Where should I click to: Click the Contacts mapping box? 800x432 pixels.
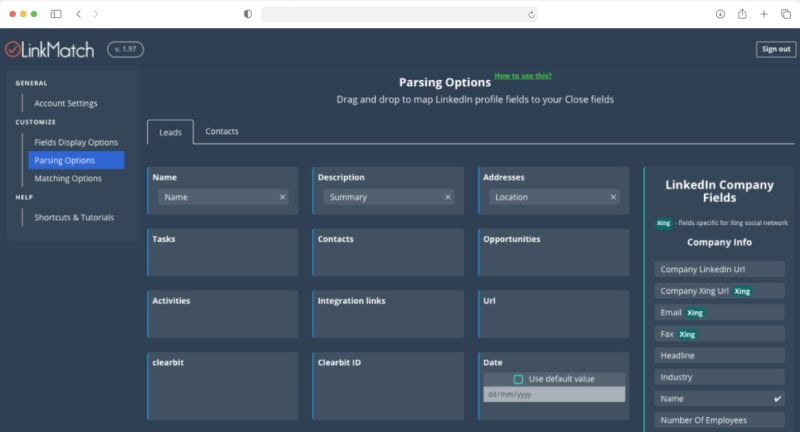tap(388, 252)
